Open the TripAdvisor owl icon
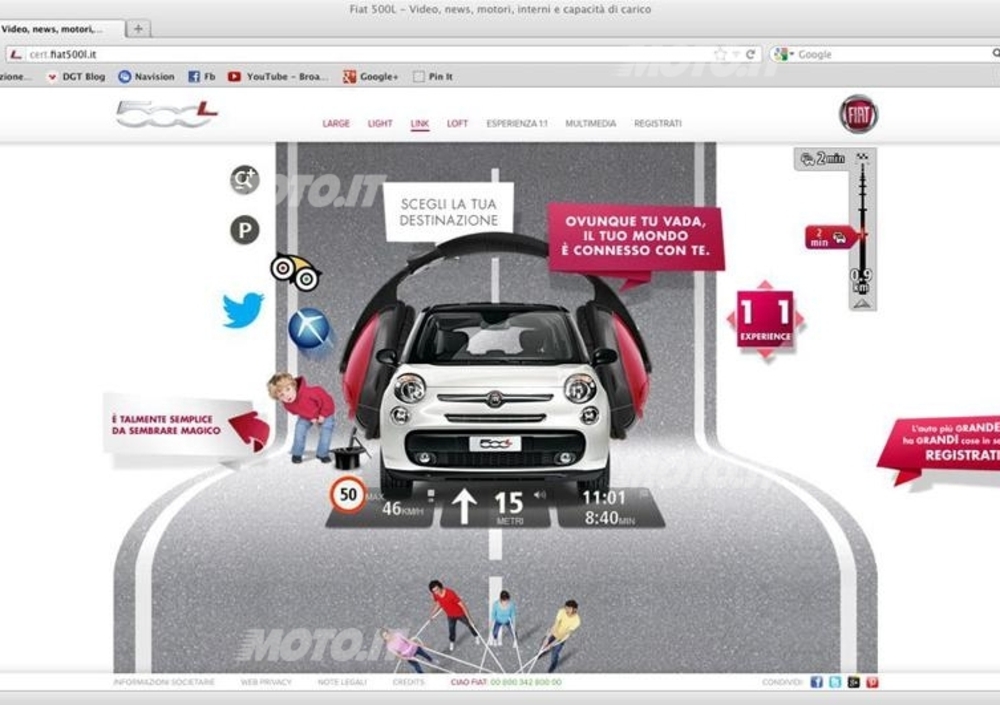The height and width of the screenshot is (705, 1000). click(295, 272)
